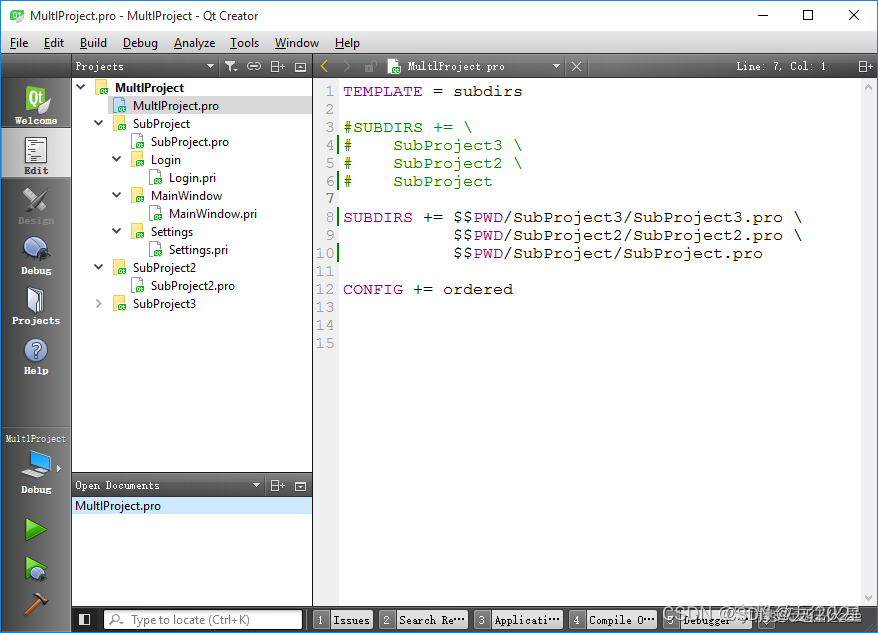Click the filter tree funnel icon
Viewport: 878px width, 633px height.
click(231, 67)
